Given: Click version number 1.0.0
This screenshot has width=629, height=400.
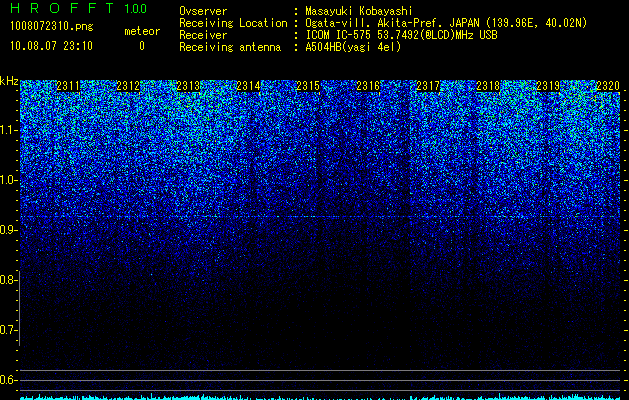Looking at the screenshot, I should click(135, 8).
